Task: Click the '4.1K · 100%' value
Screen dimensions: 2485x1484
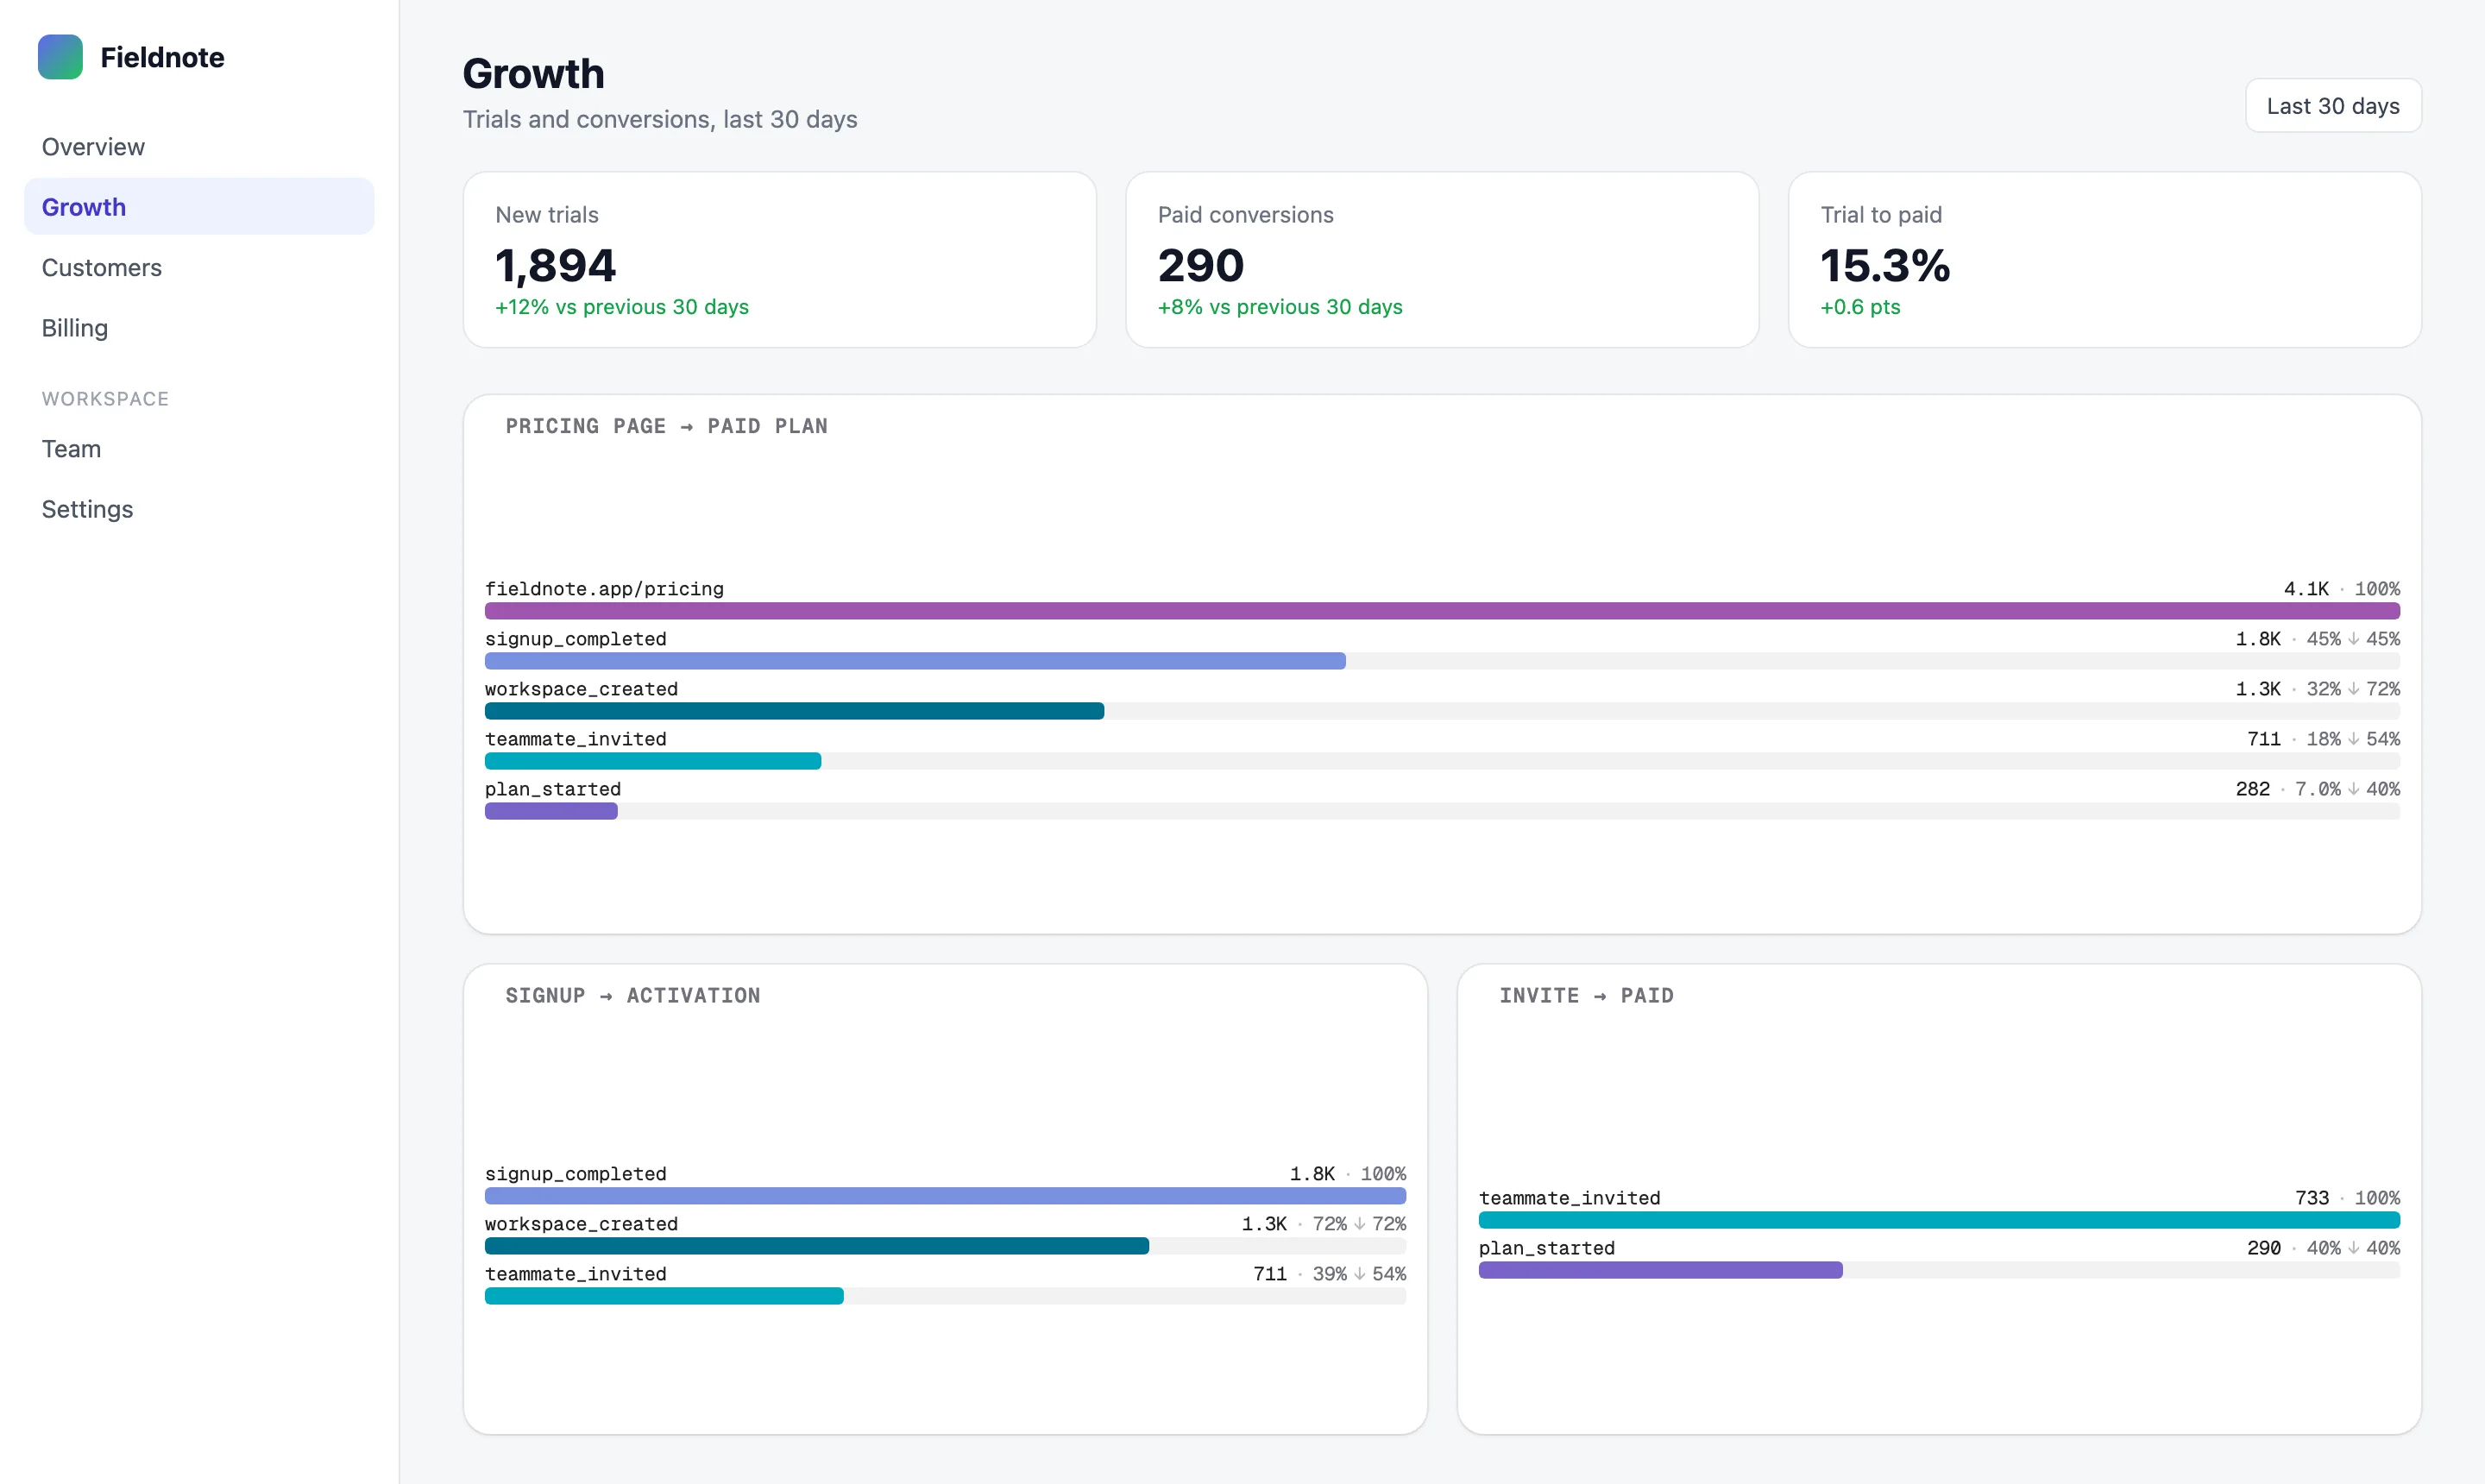Action: 2341,589
